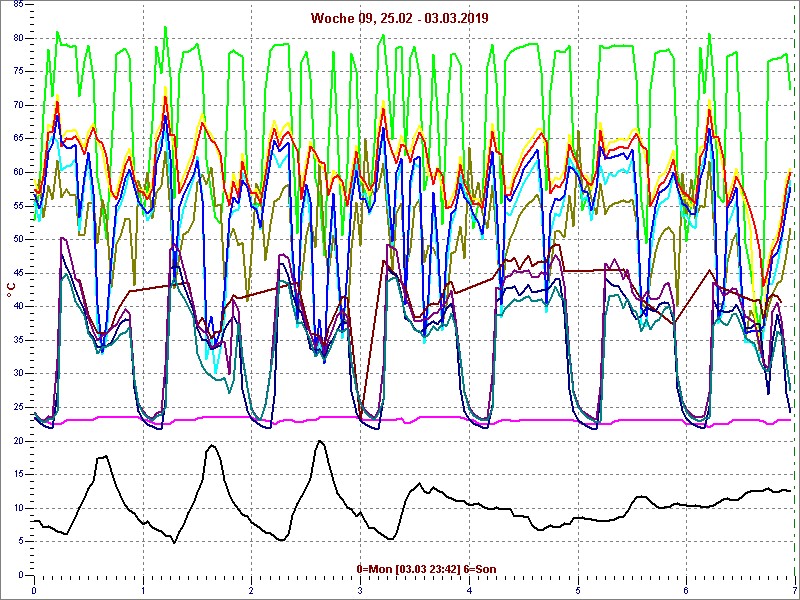800x600 pixels.
Task: Click the vertical axis value "10"
Action: pos(18,508)
